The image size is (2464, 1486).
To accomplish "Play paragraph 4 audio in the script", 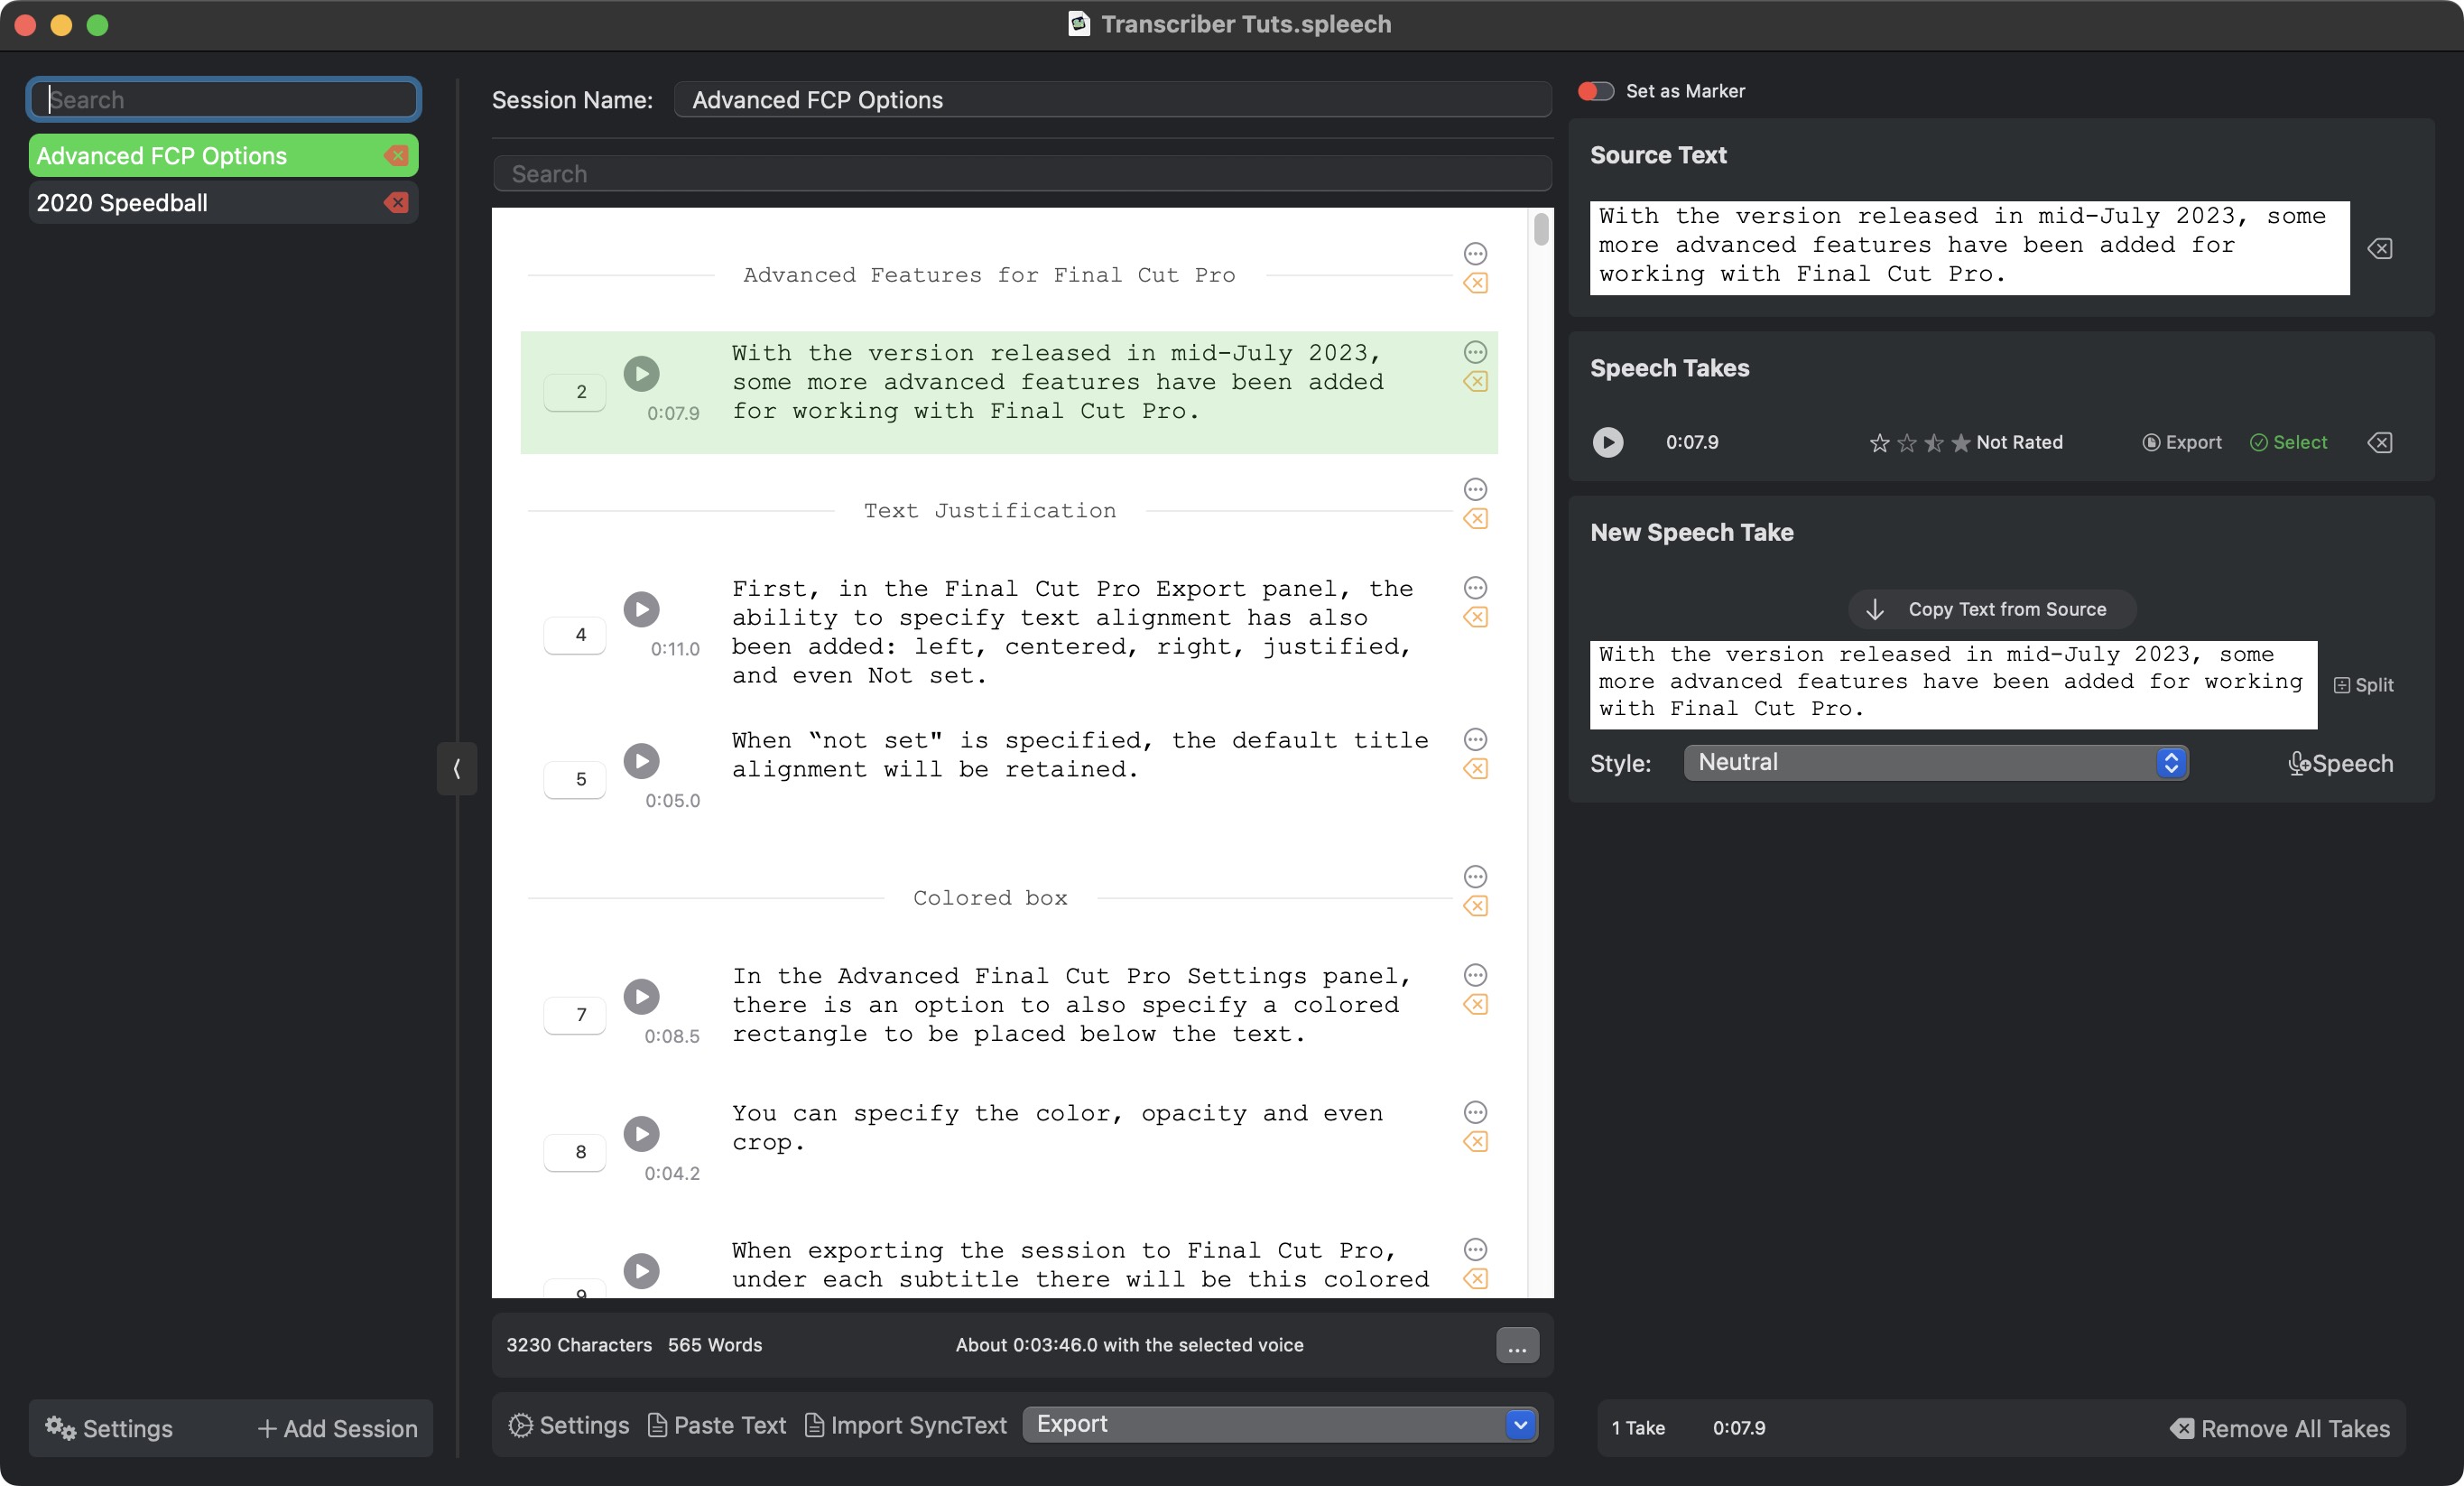I will tap(641, 609).
